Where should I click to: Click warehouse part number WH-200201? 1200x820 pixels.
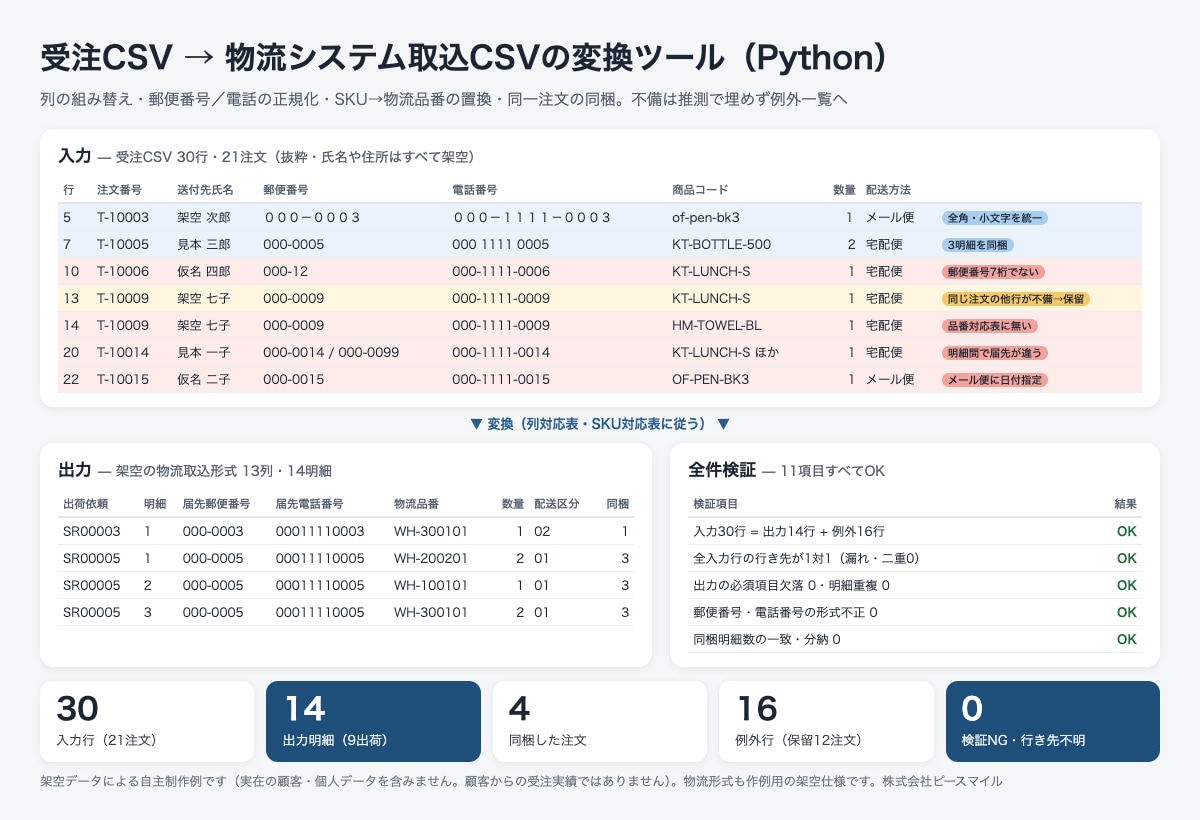pos(431,558)
